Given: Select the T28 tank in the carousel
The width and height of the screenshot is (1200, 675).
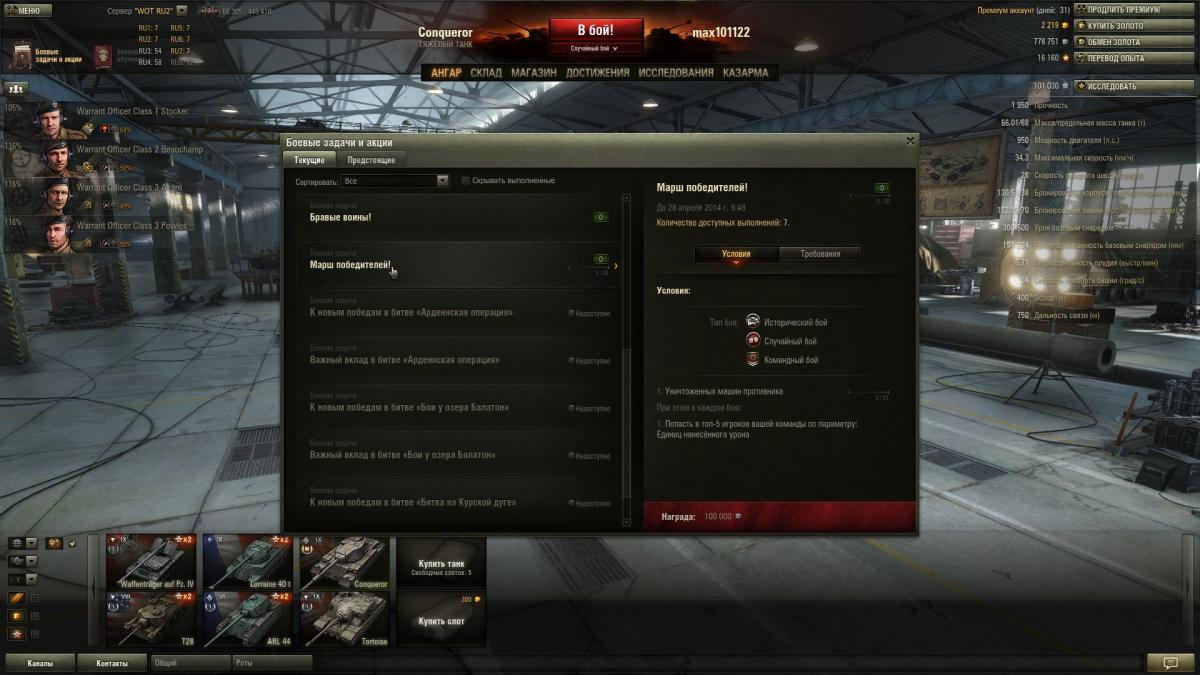Looking at the screenshot, I should coord(151,619).
